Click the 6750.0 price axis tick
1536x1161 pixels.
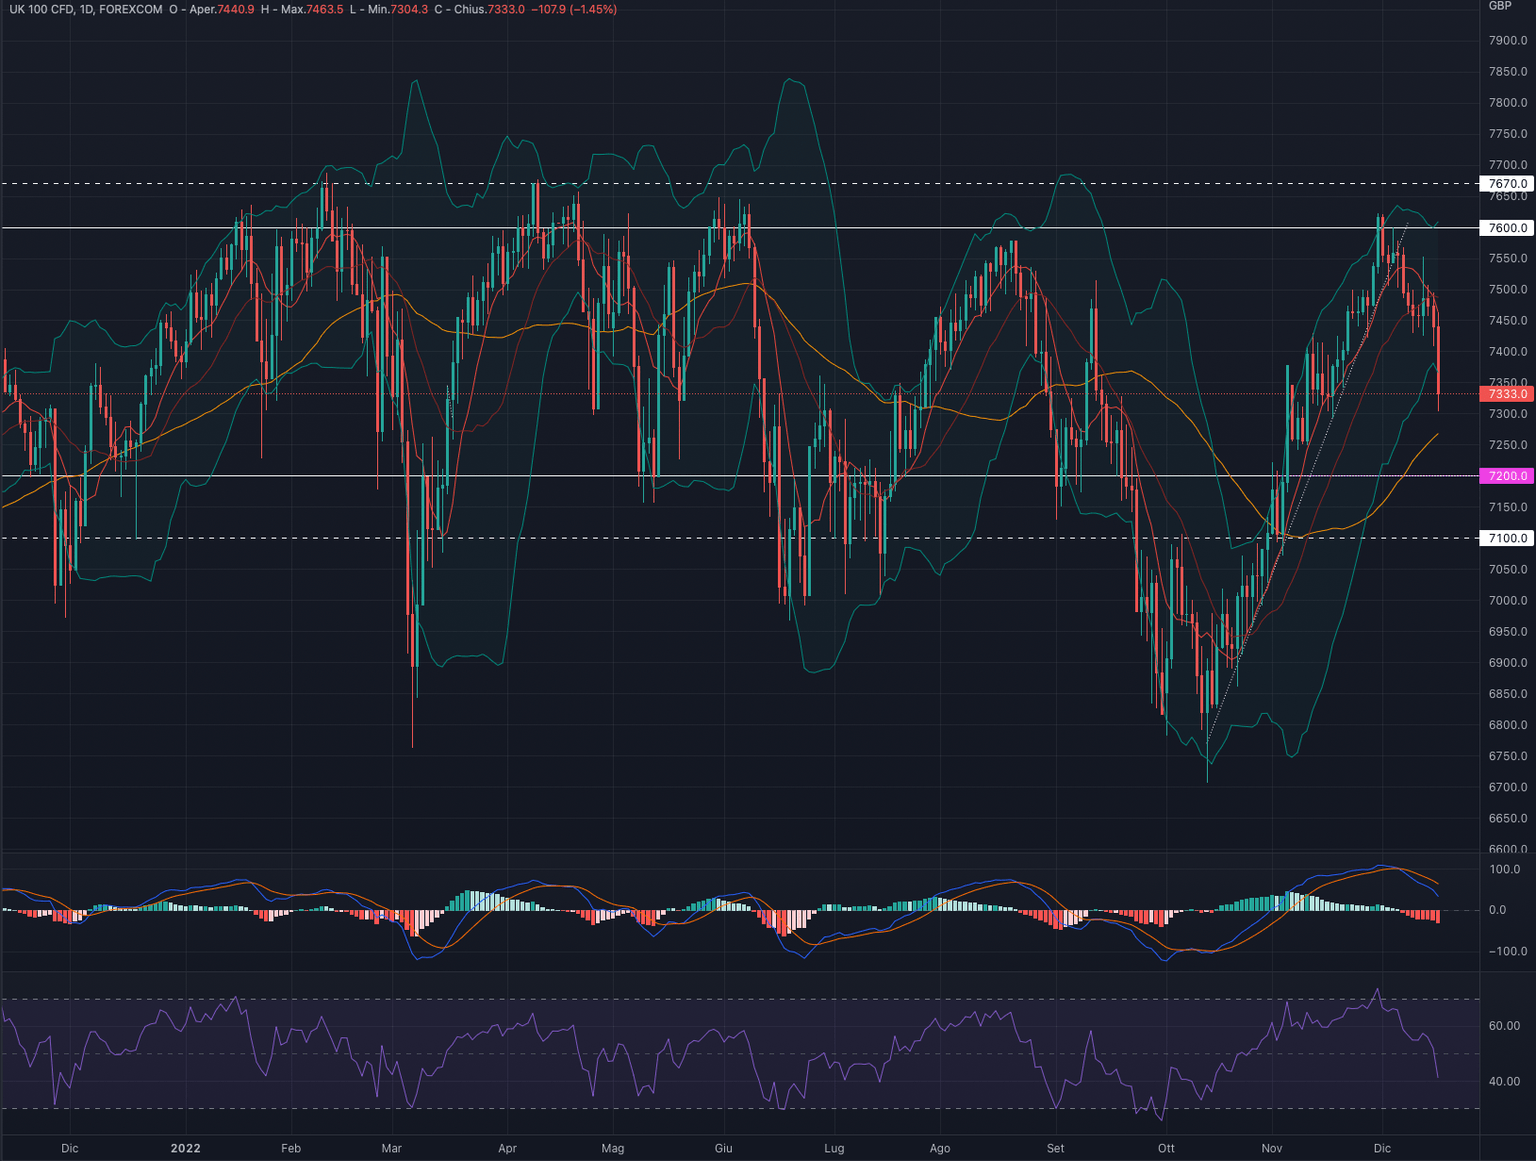(x=1508, y=757)
